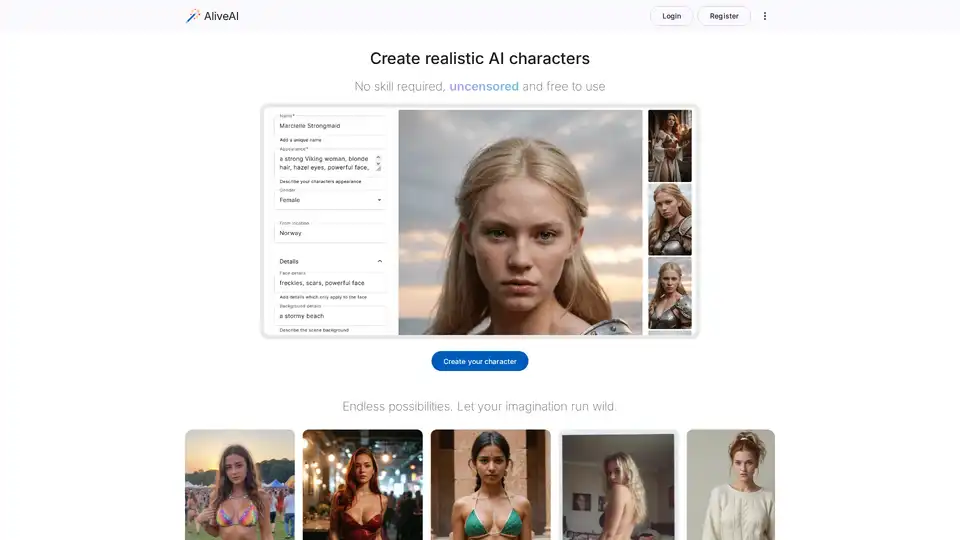Viewport: 960px width, 540px height.
Task: Open the festival gallery image on the left
Action: pyautogui.click(x=240, y=484)
